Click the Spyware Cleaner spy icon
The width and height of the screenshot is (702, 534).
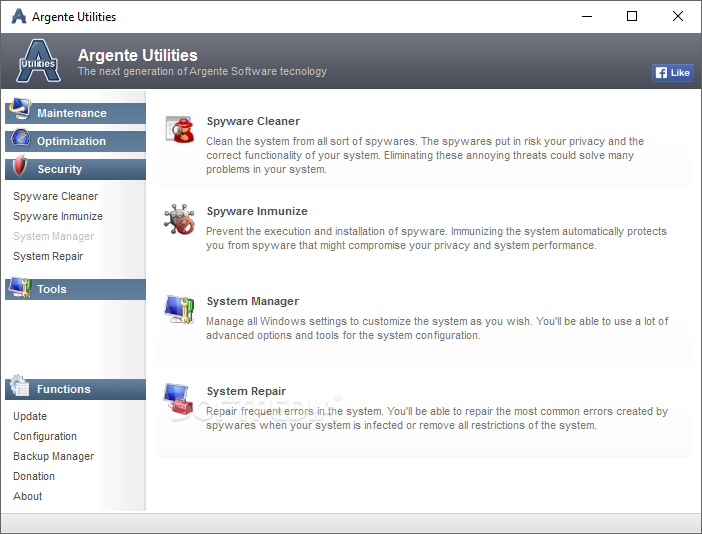(180, 129)
